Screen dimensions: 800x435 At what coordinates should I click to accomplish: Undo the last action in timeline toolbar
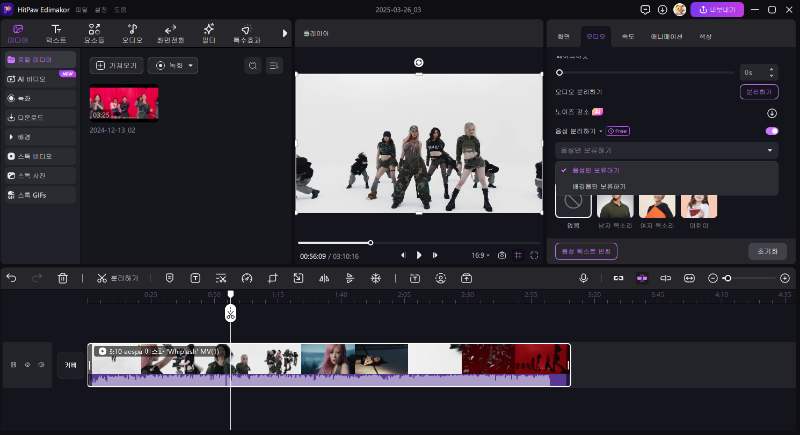[x=11, y=278]
